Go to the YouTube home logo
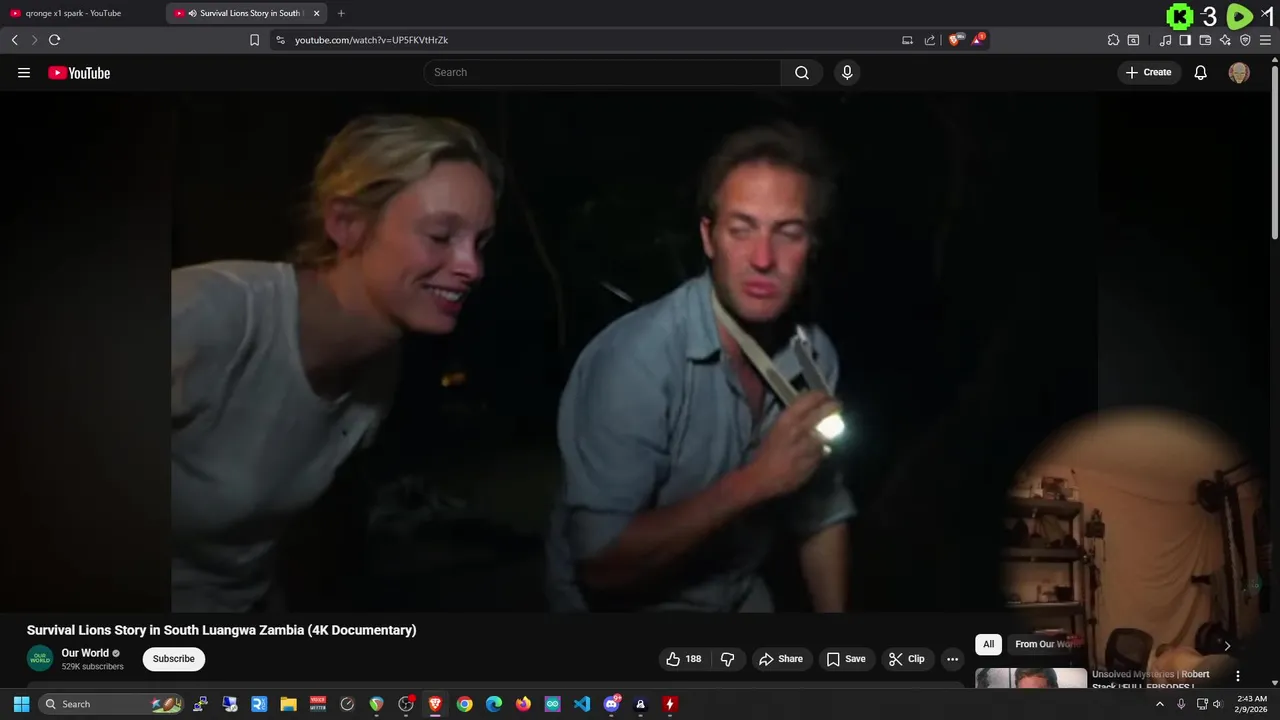 click(79, 73)
